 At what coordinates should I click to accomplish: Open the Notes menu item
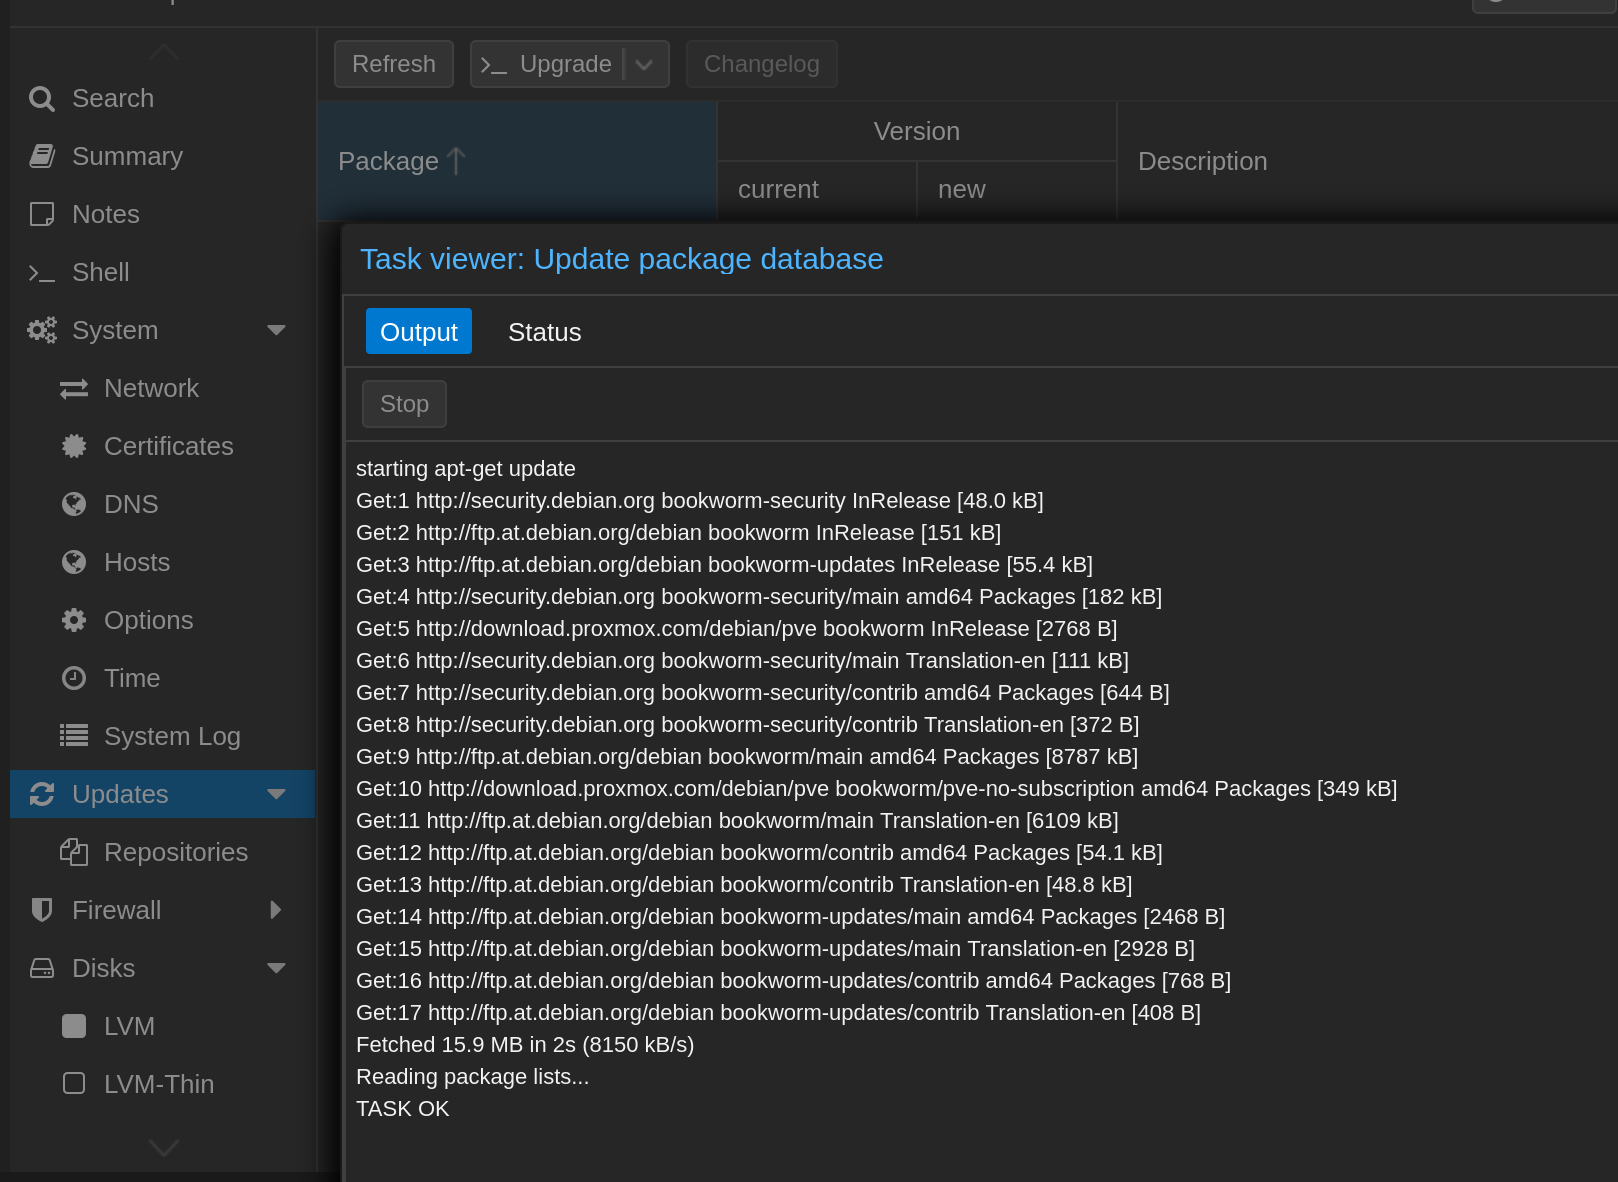(x=163, y=215)
